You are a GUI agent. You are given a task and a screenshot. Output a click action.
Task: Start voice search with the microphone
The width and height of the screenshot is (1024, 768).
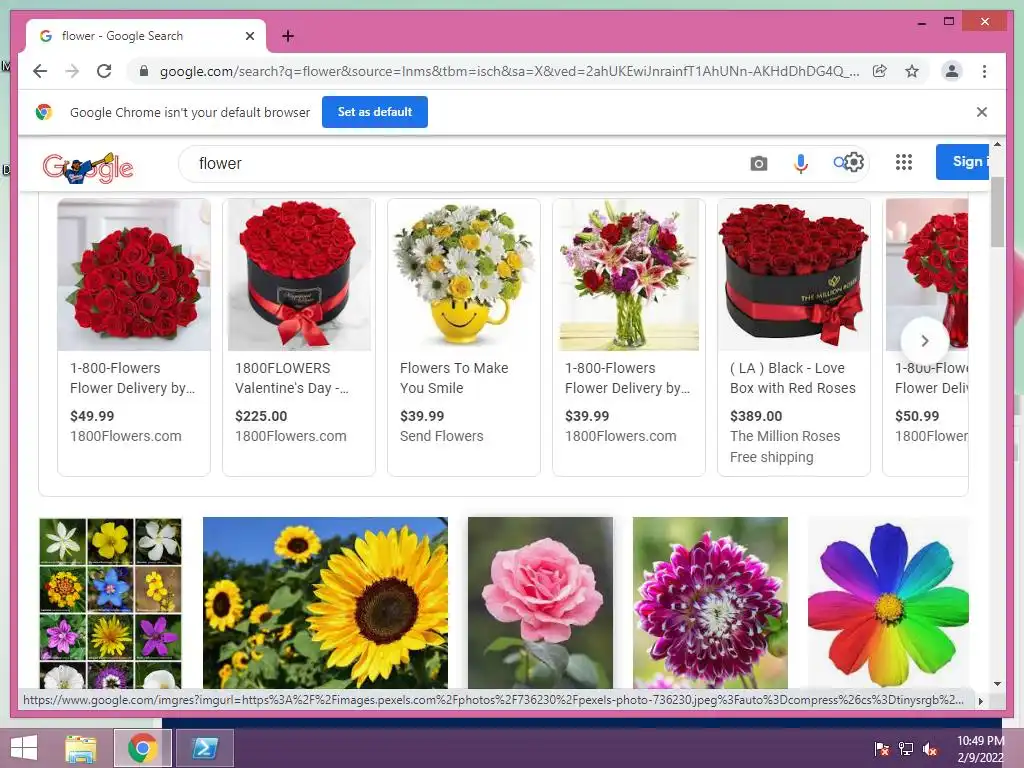[801, 163]
